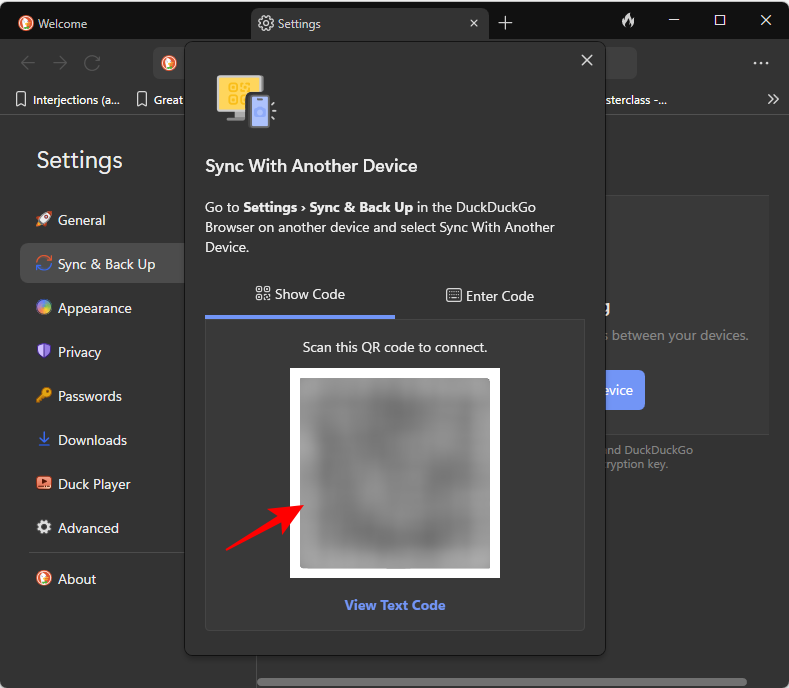Open the Interjections bookmark
The height and width of the screenshot is (688, 789).
(68, 100)
